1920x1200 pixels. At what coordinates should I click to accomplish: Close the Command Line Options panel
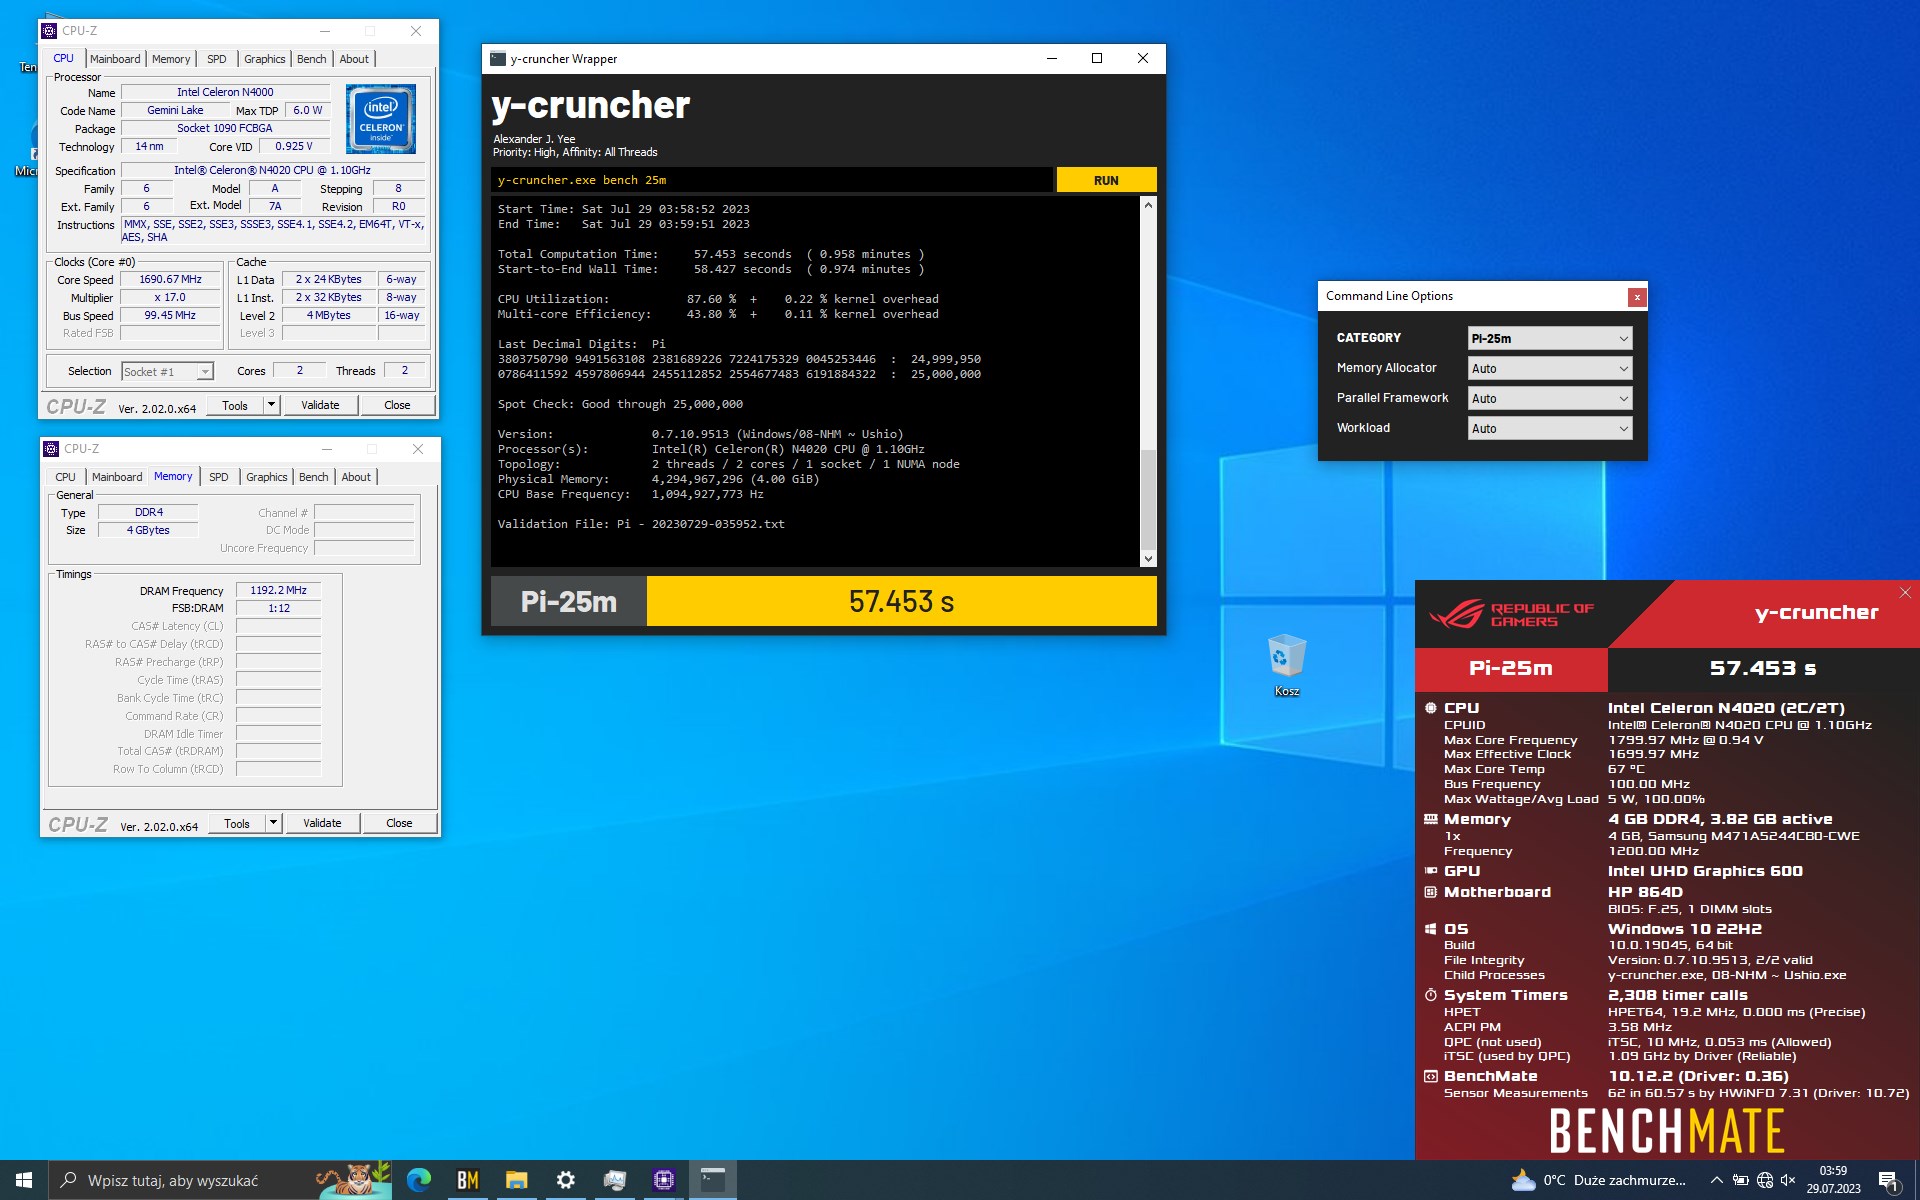click(x=1637, y=297)
